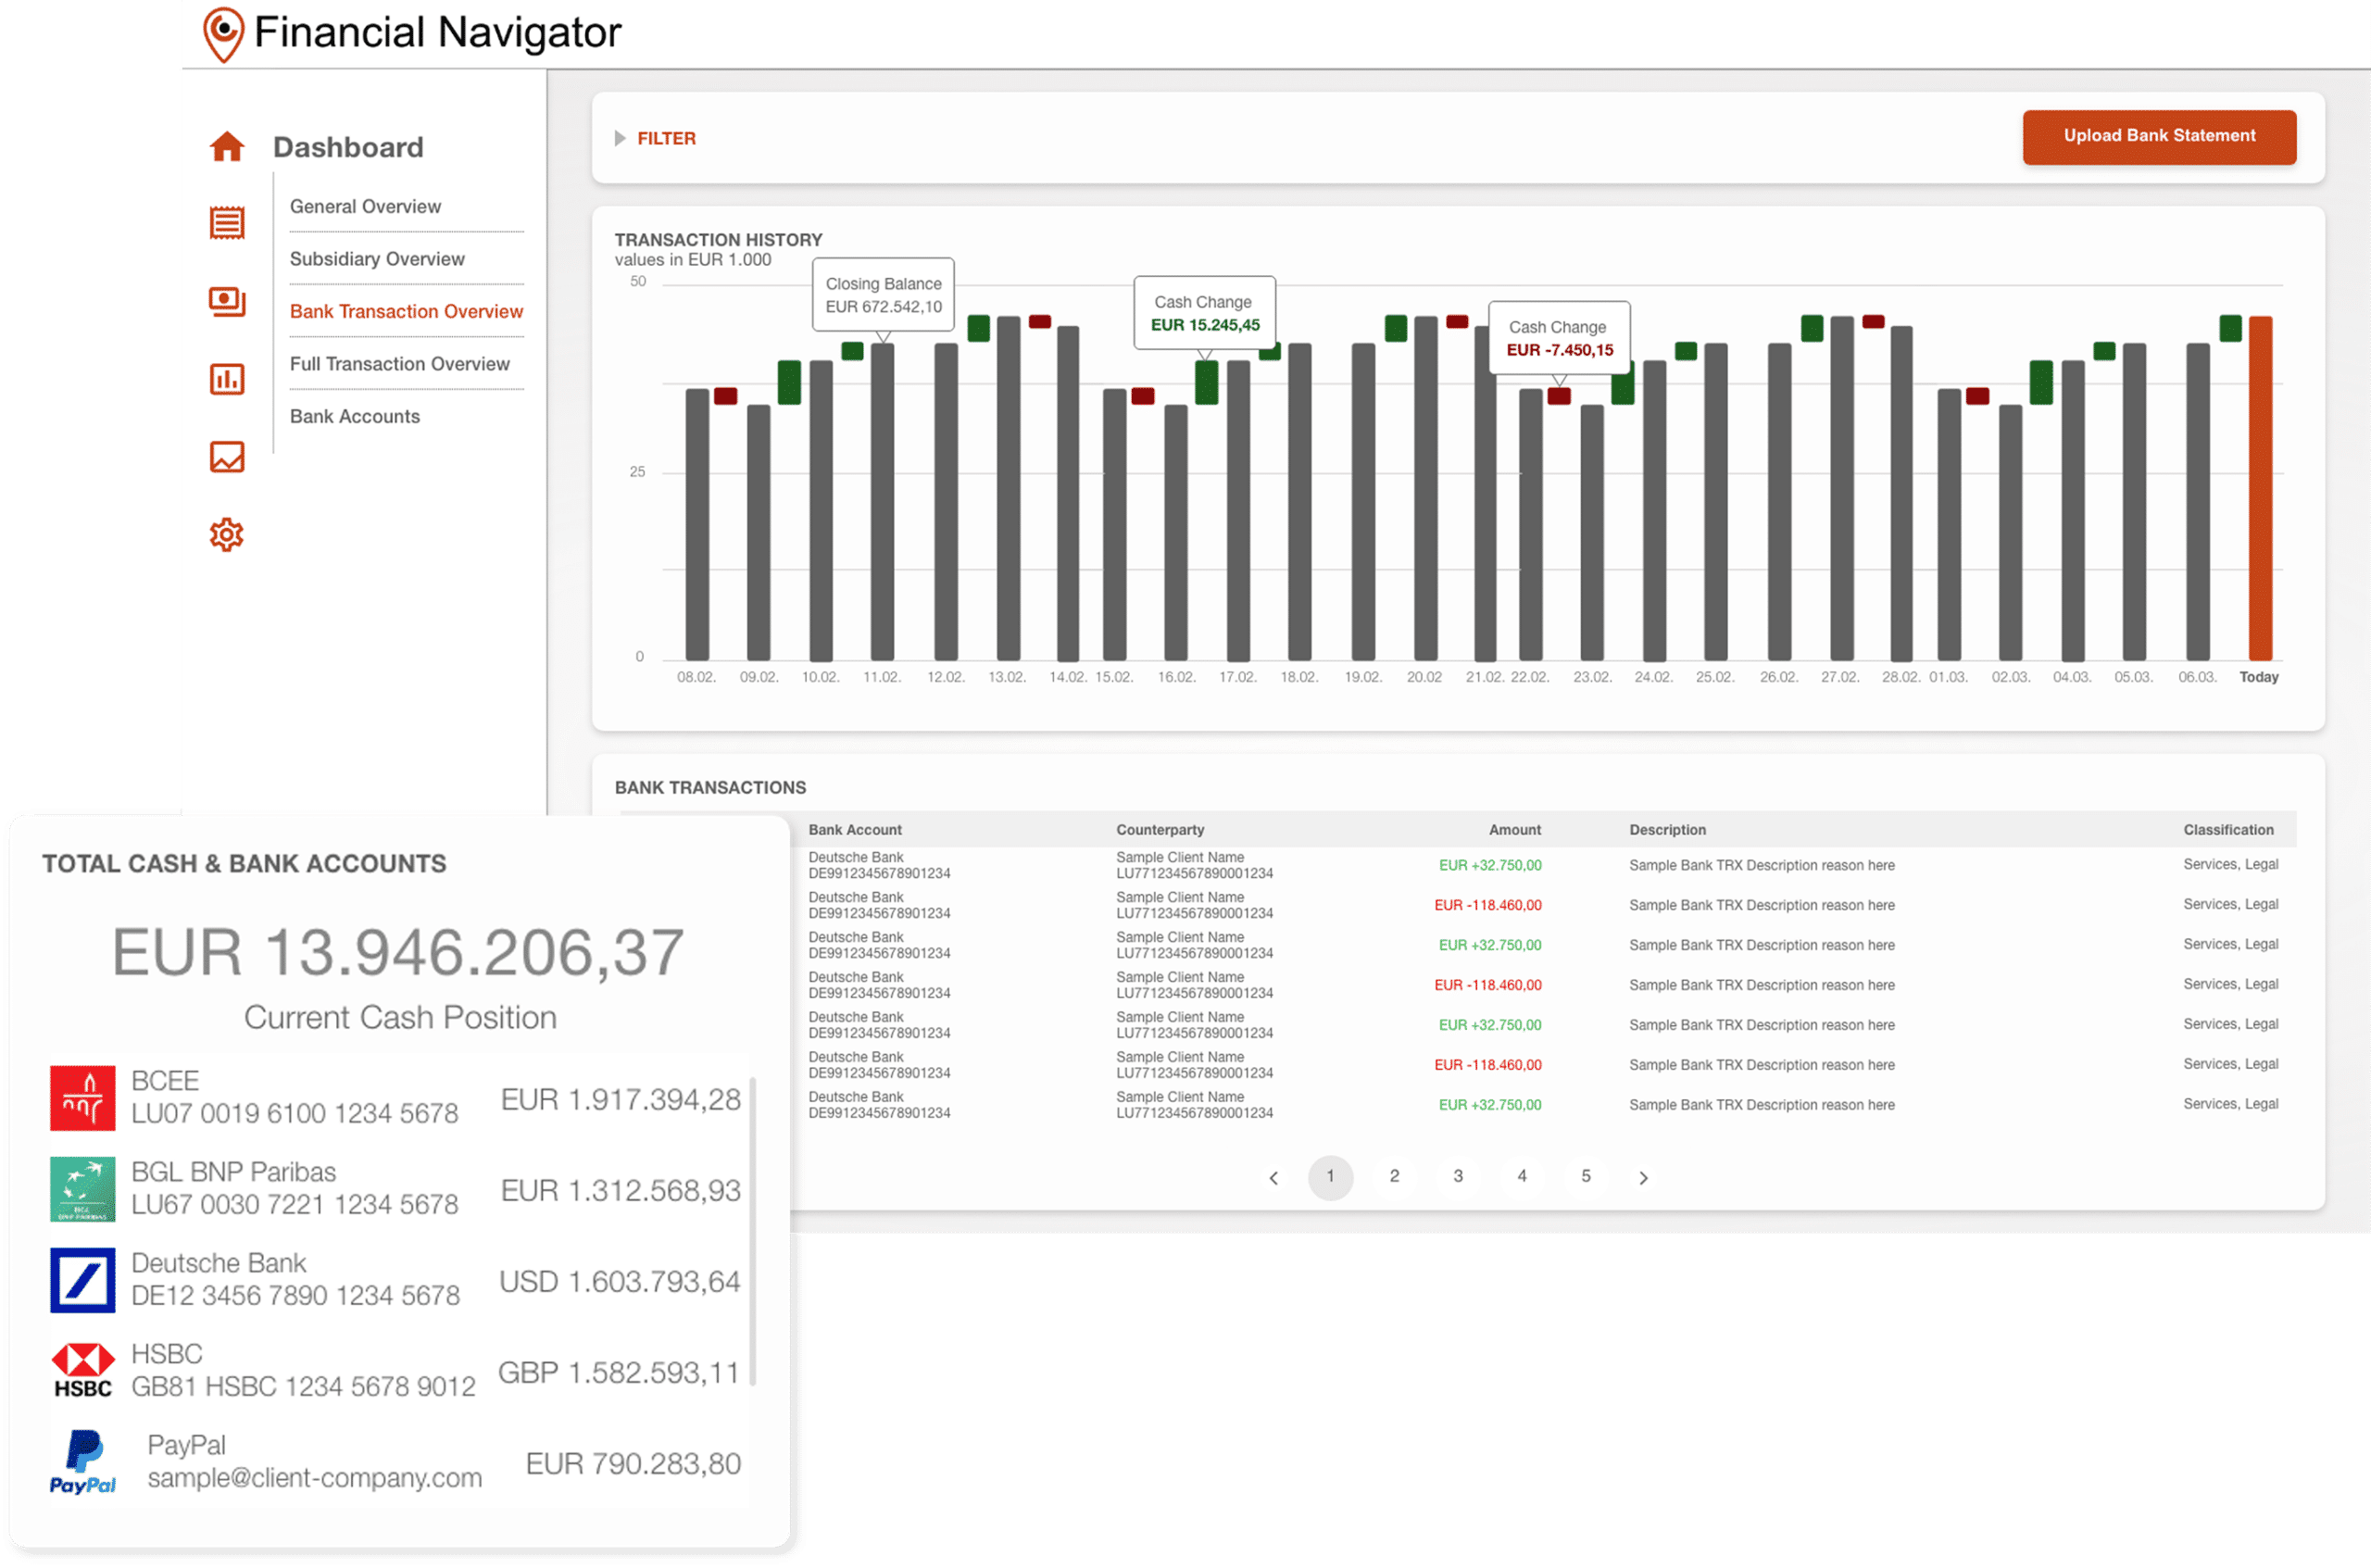This screenshot has height=1568, width=2371.
Task: Go to previous transactions page arrow
Action: [1273, 1178]
